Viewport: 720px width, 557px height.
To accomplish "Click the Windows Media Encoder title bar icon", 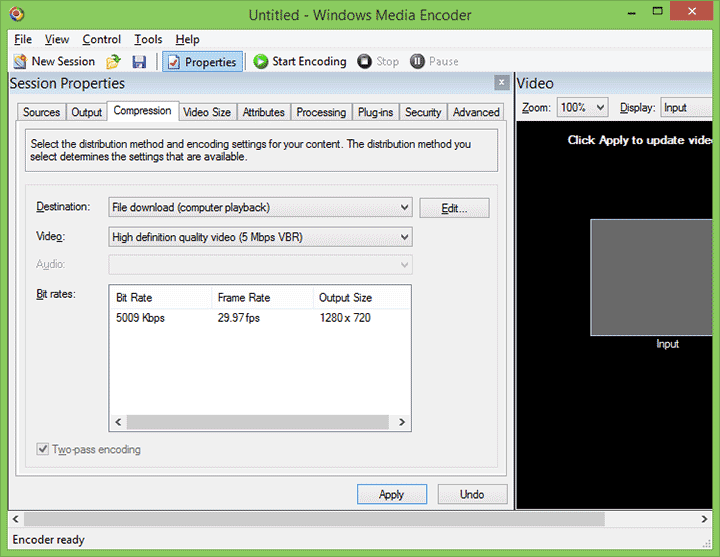I will (x=17, y=15).
